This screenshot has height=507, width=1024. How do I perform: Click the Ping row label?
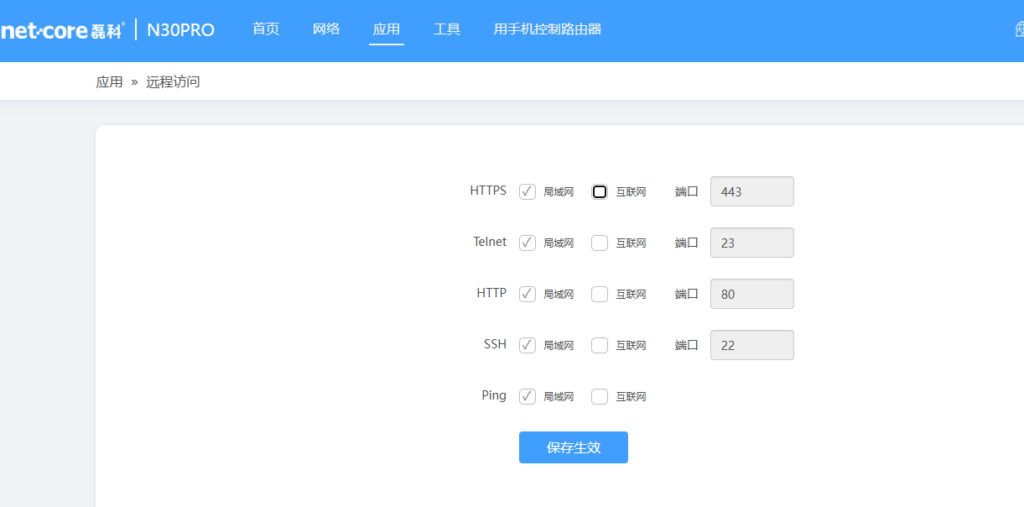(x=494, y=395)
